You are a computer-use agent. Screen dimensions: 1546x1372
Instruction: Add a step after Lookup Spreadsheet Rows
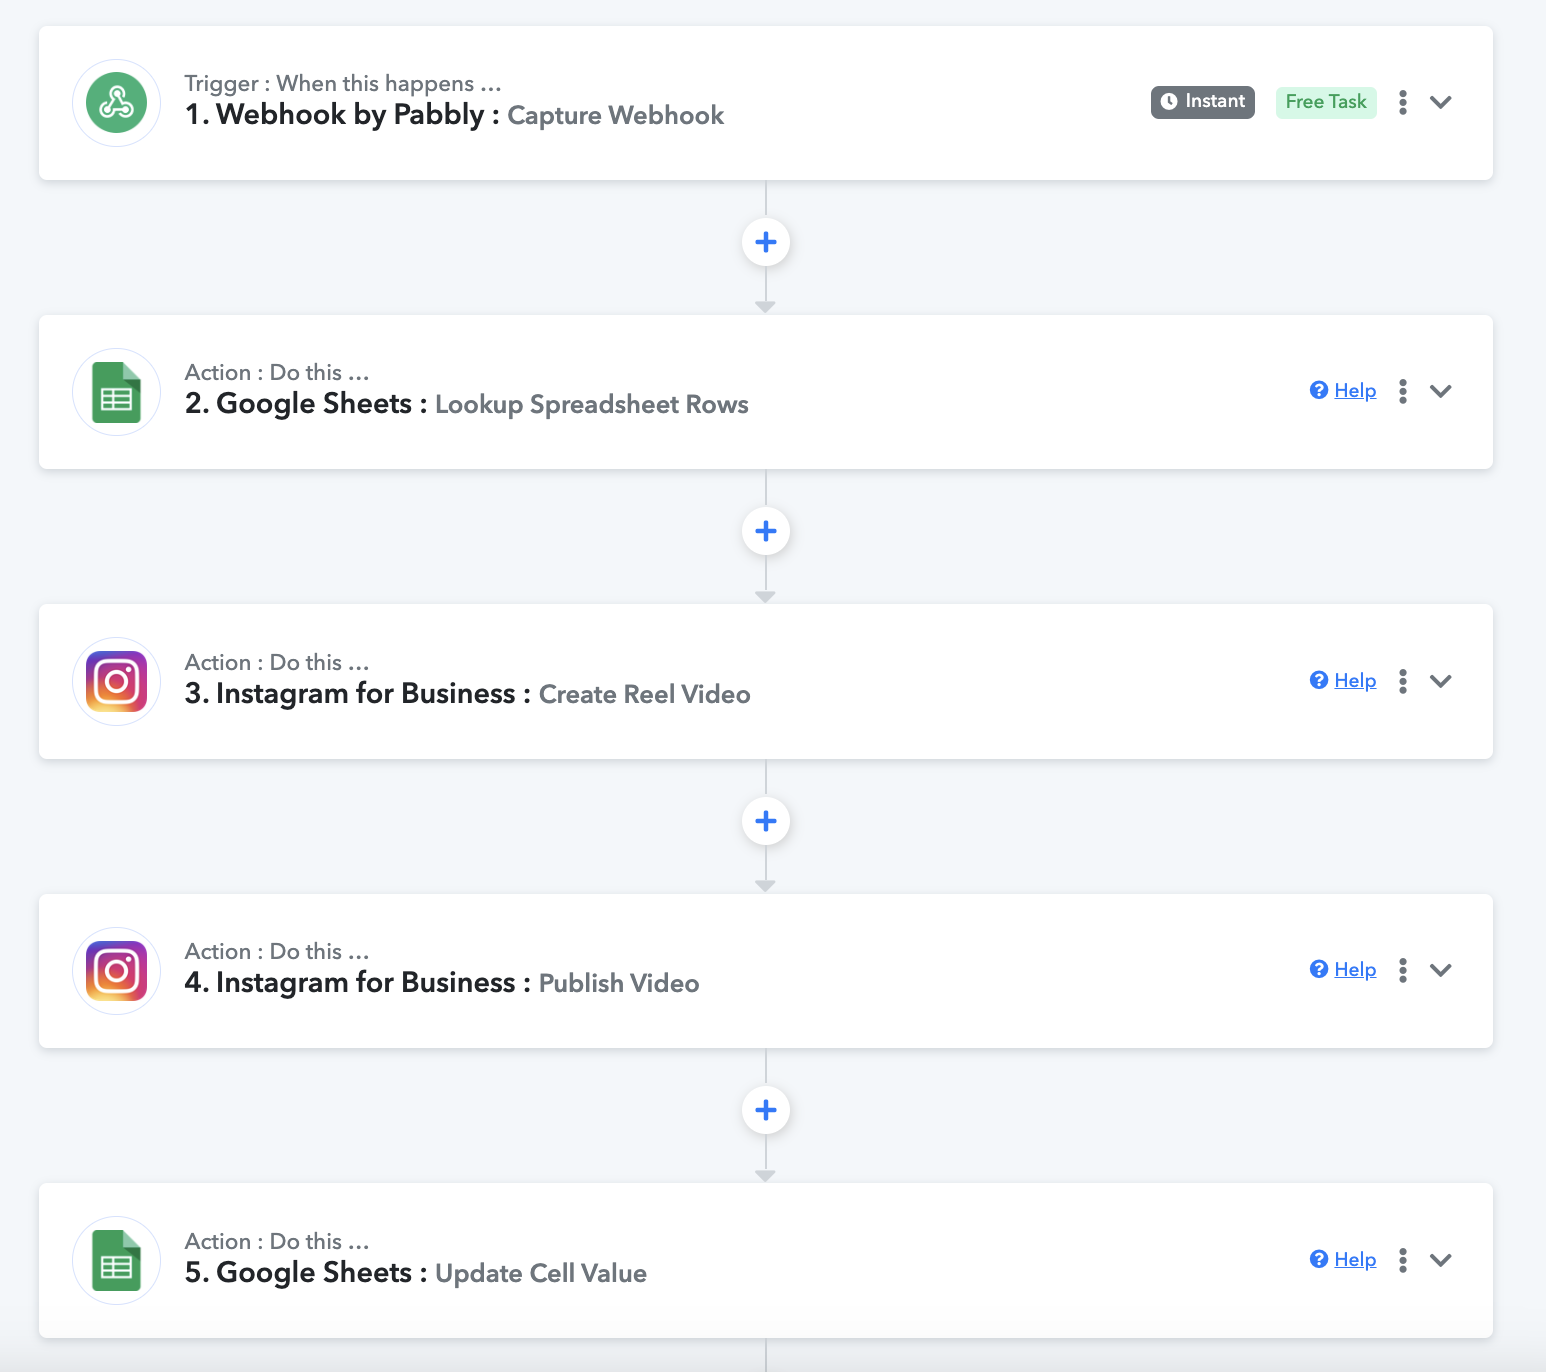coord(766,531)
